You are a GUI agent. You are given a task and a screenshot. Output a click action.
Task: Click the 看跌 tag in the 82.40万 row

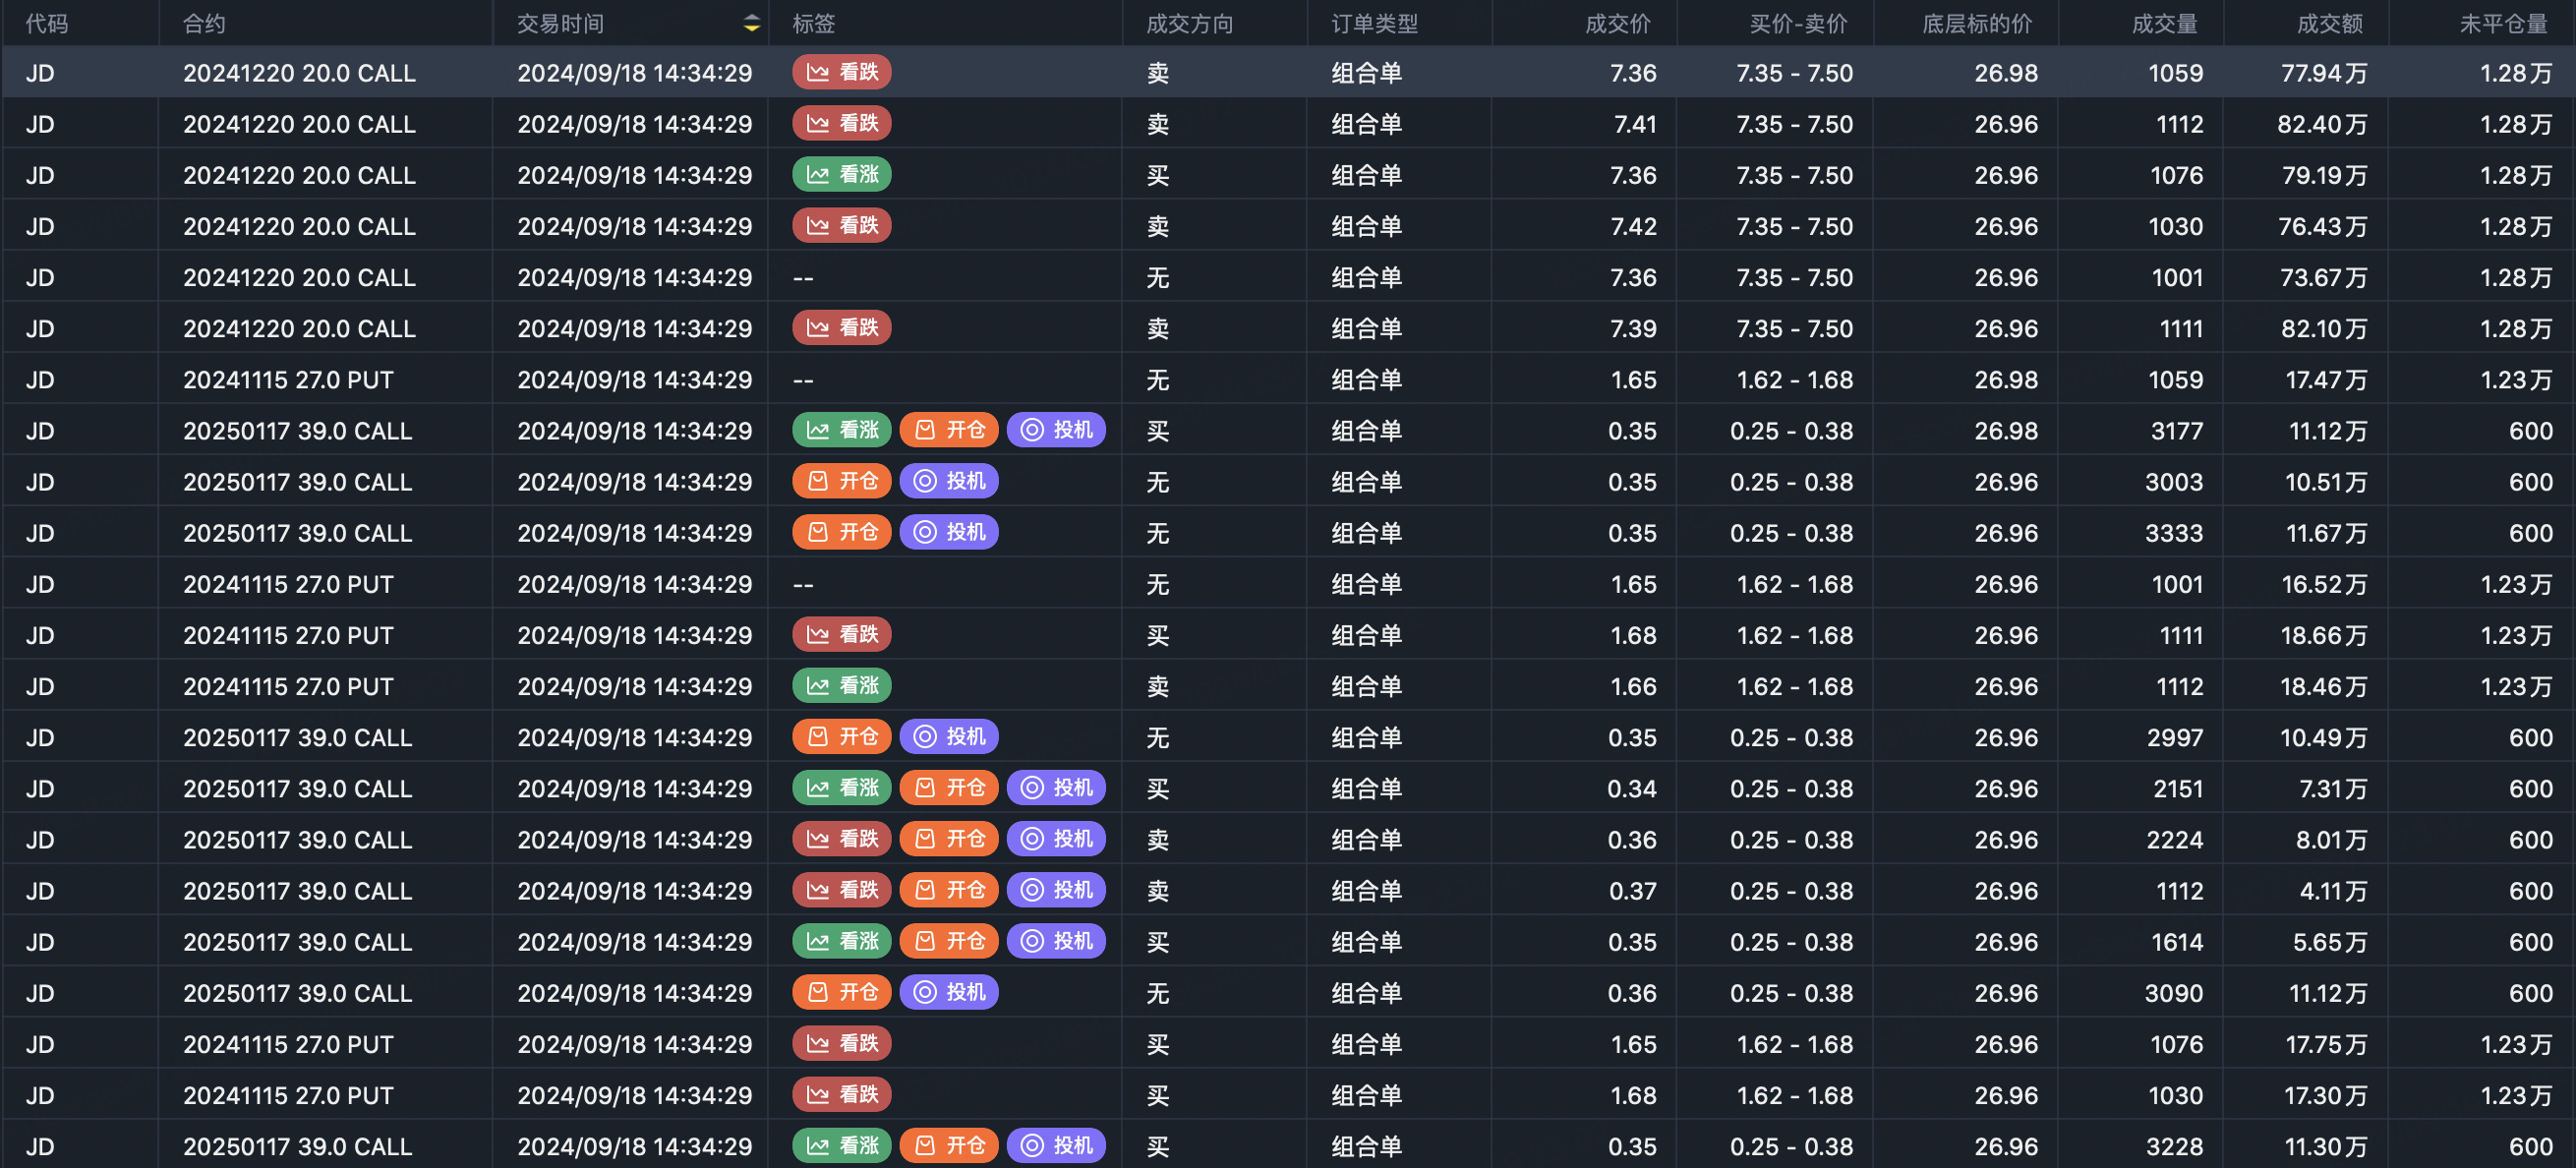(842, 123)
